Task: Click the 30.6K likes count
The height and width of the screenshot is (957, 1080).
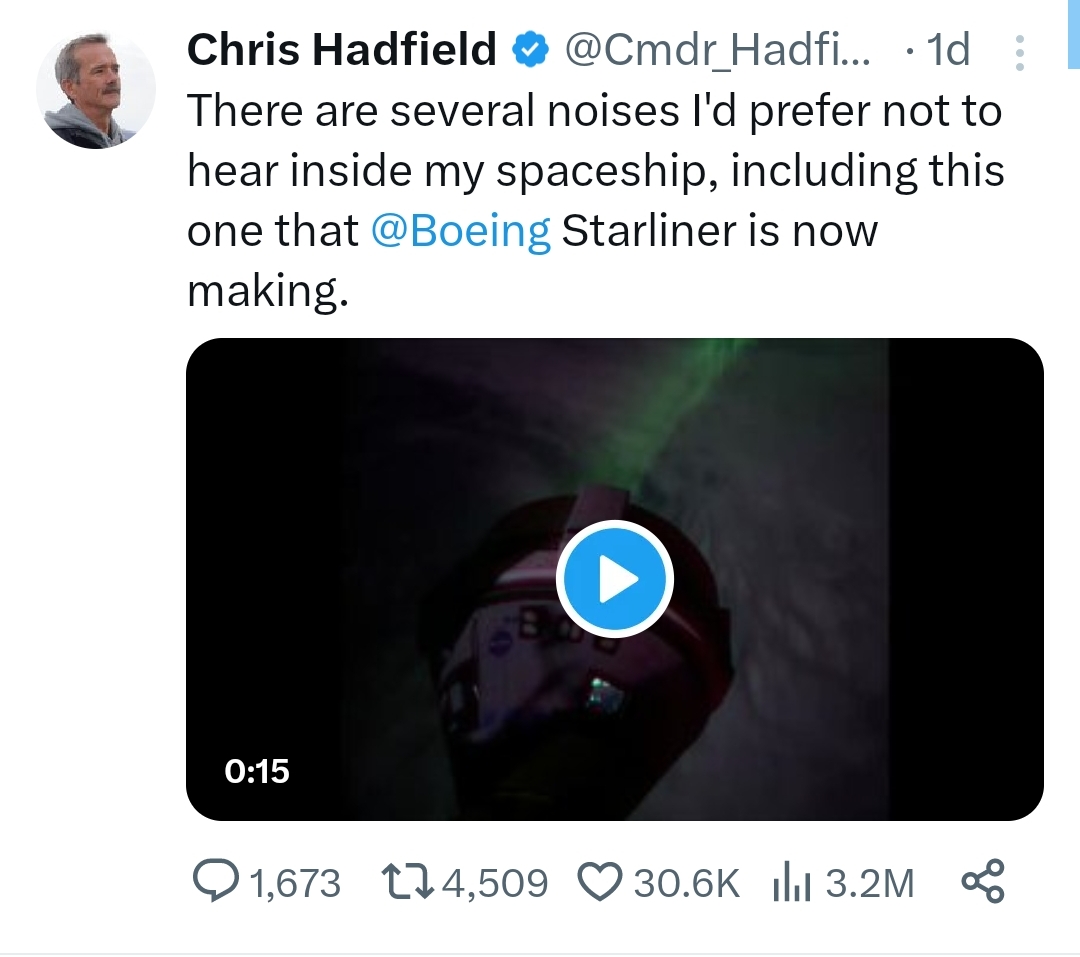Action: click(685, 883)
